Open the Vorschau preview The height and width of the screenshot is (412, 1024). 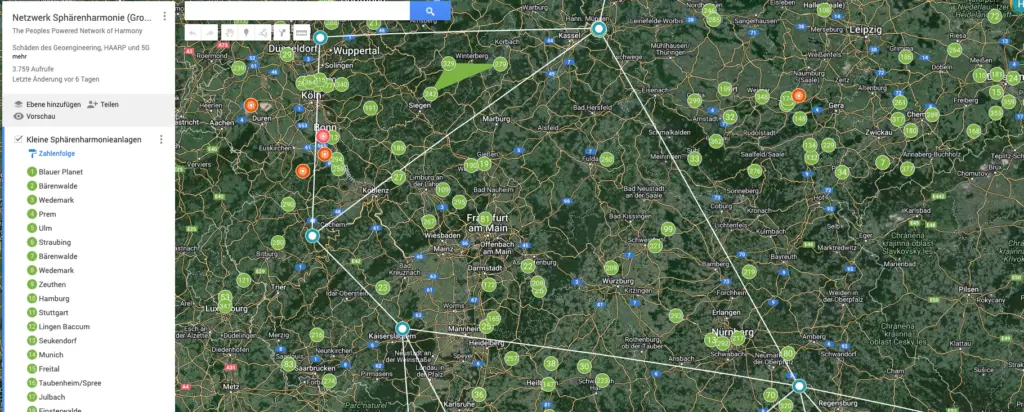tap(35, 117)
